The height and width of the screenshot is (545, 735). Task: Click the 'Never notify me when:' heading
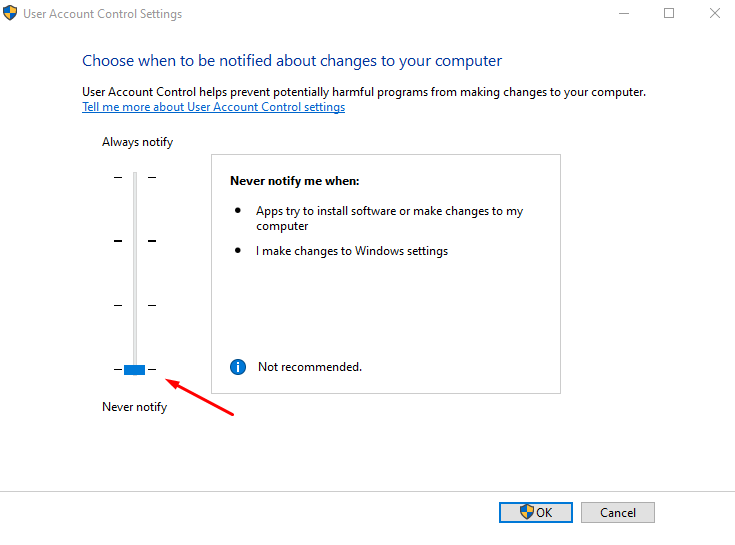pyautogui.click(x=294, y=181)
